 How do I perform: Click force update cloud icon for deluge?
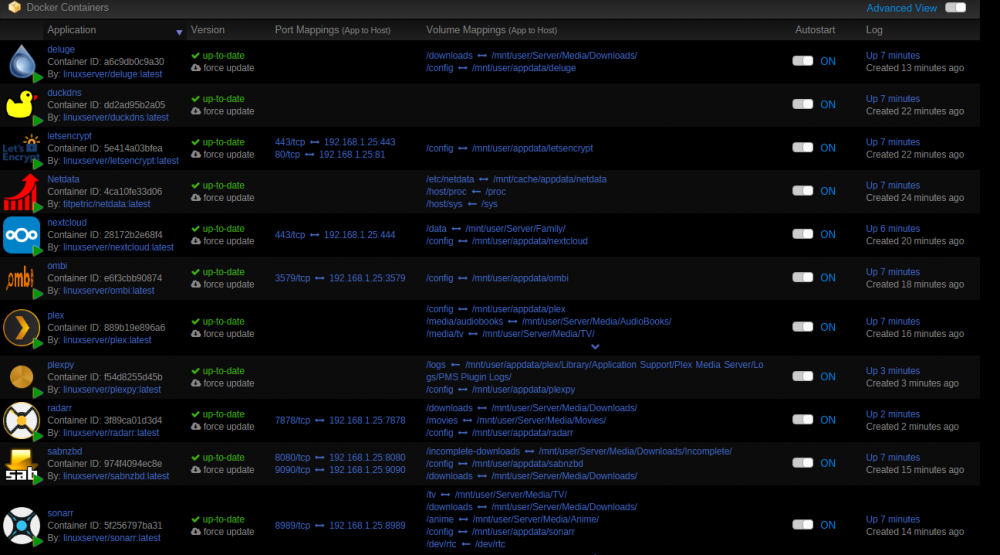coord(196,68)
